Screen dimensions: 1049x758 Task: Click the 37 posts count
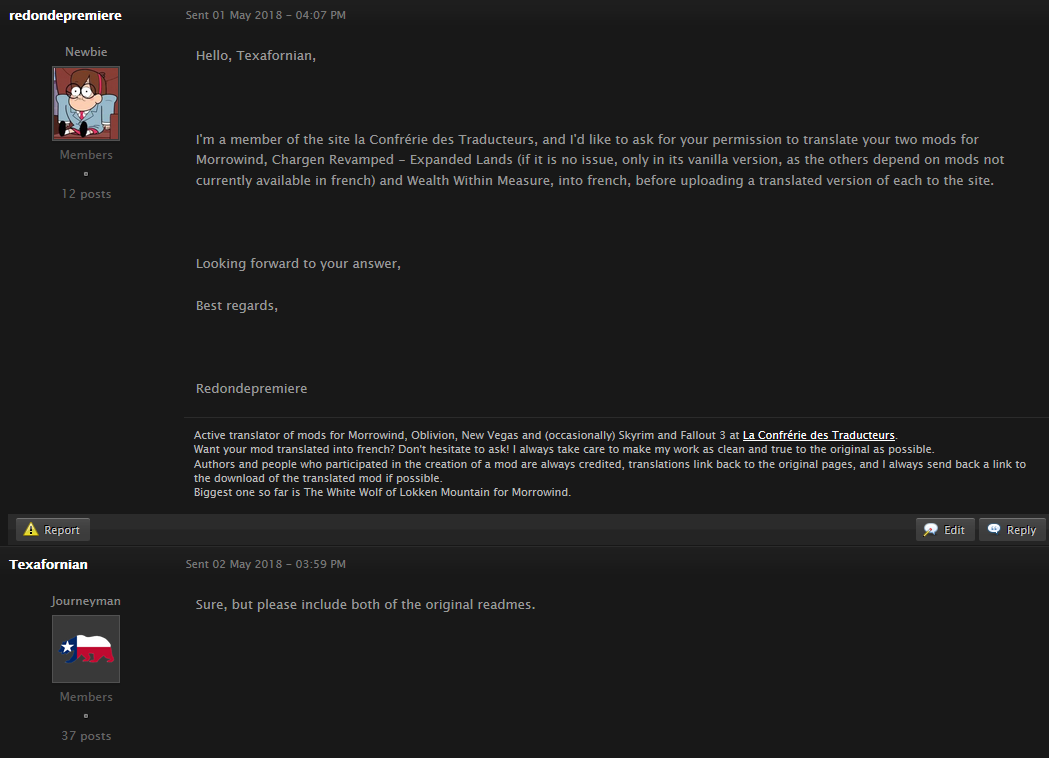tap(86, 735)
